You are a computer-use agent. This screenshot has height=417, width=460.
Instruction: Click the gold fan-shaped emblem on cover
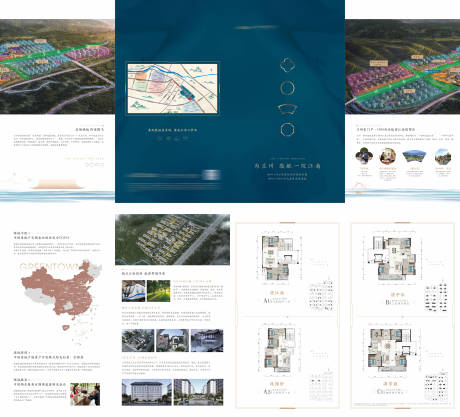point(287,109)
